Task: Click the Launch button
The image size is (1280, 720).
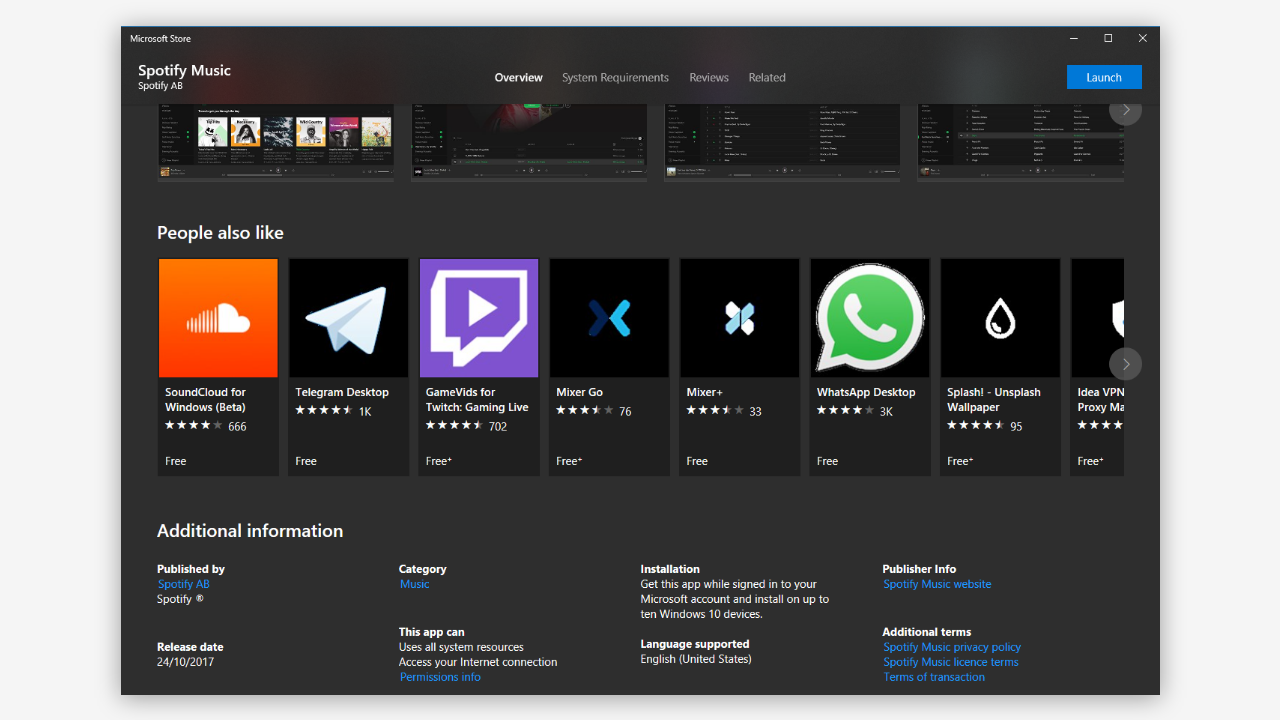Action: pos(1104,77)
